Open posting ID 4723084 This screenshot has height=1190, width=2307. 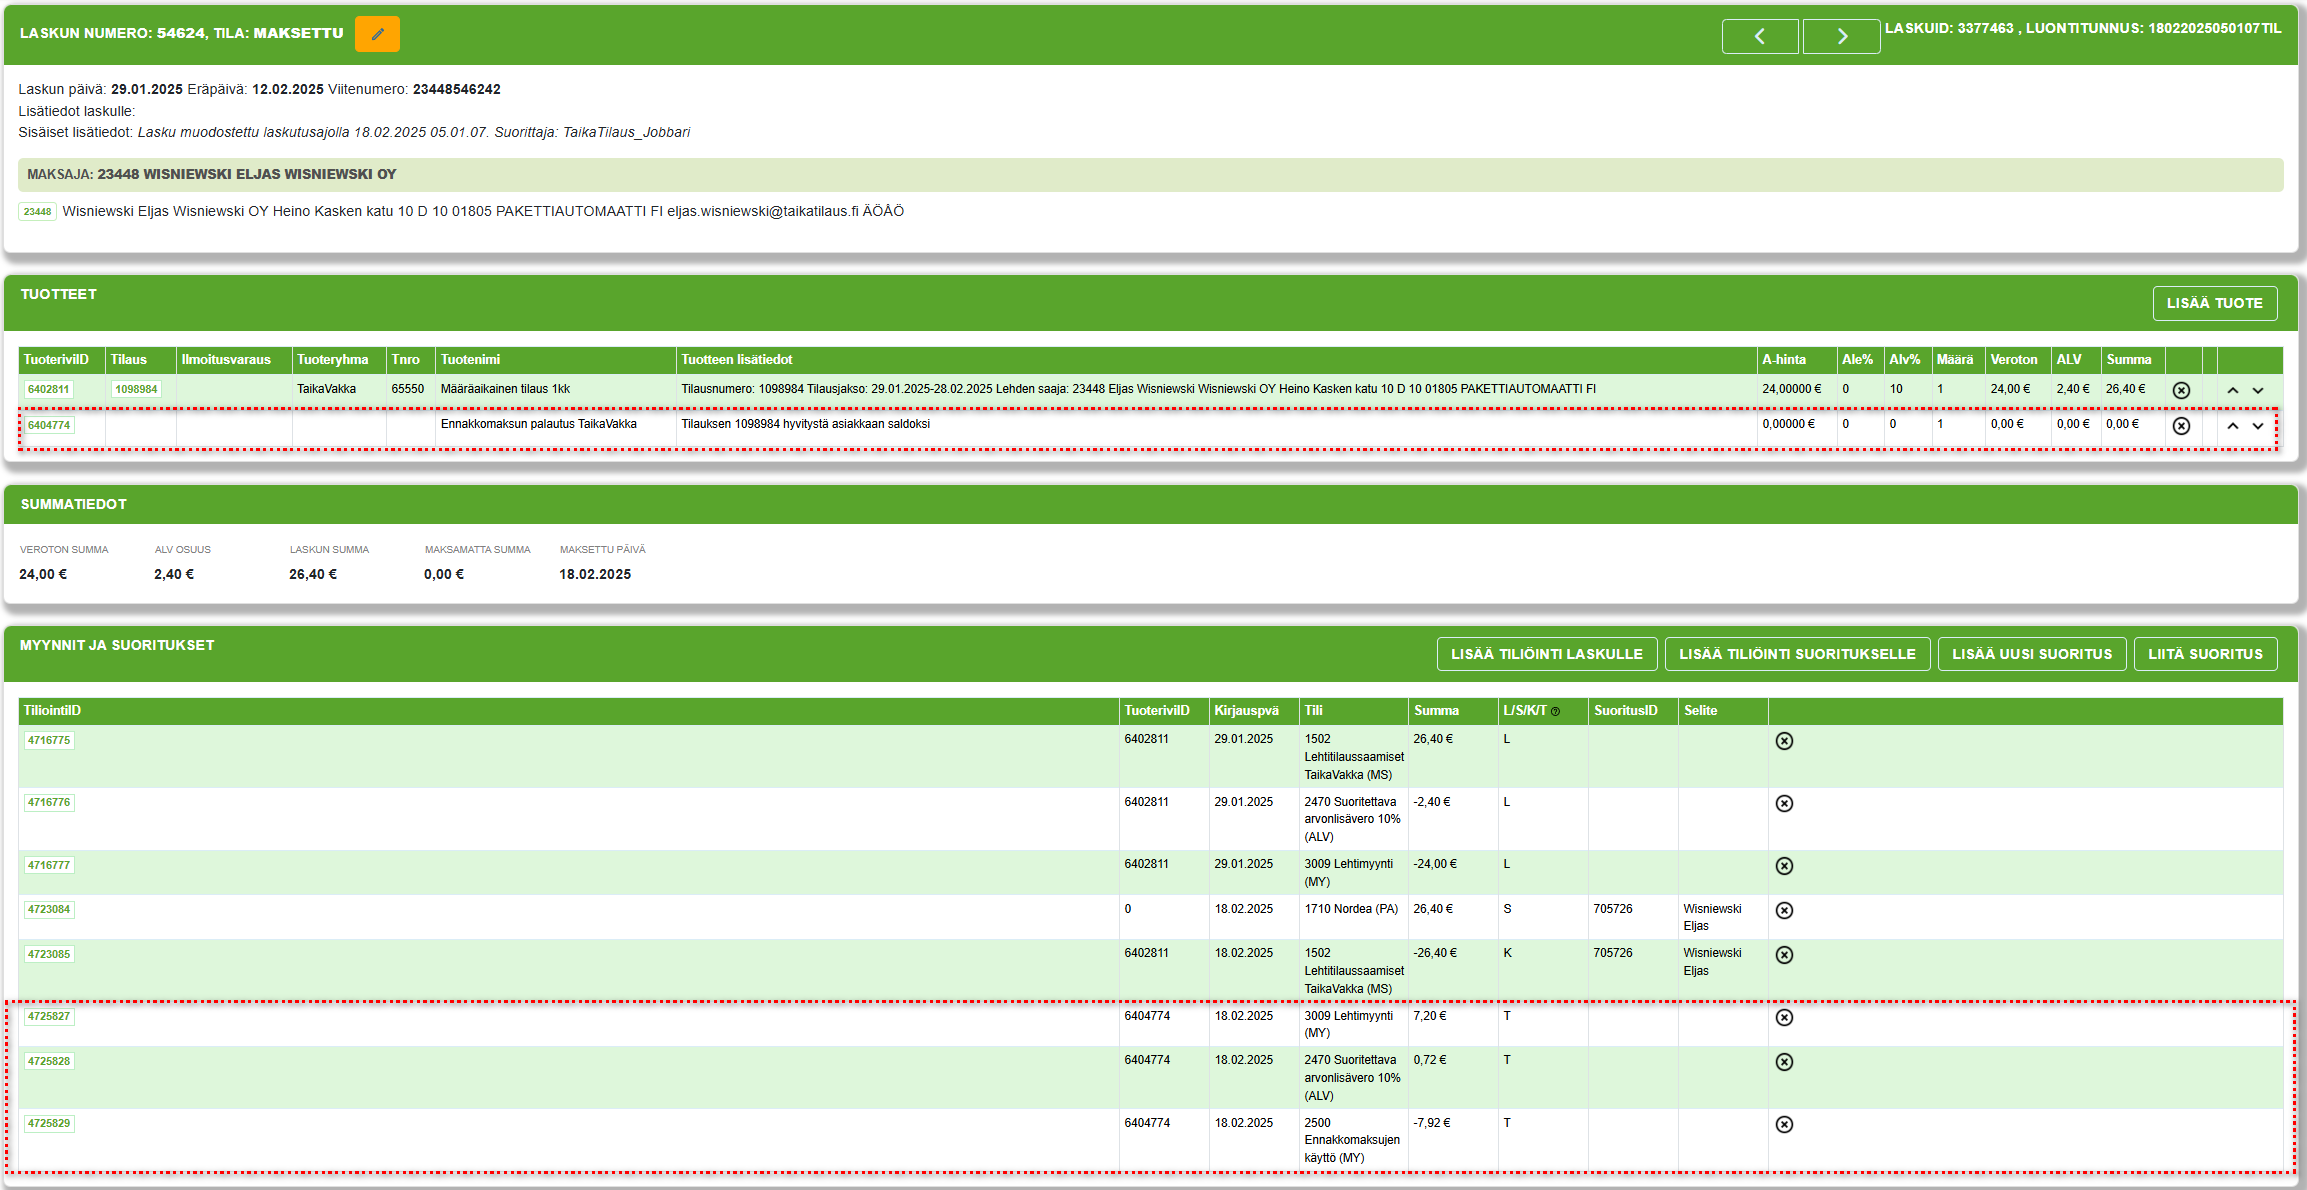[x=49, y=910]
